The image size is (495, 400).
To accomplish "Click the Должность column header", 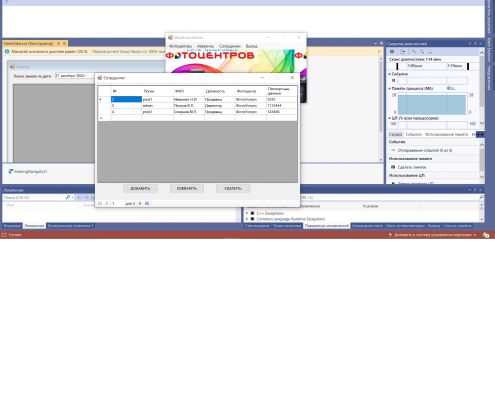I will 219,91.
